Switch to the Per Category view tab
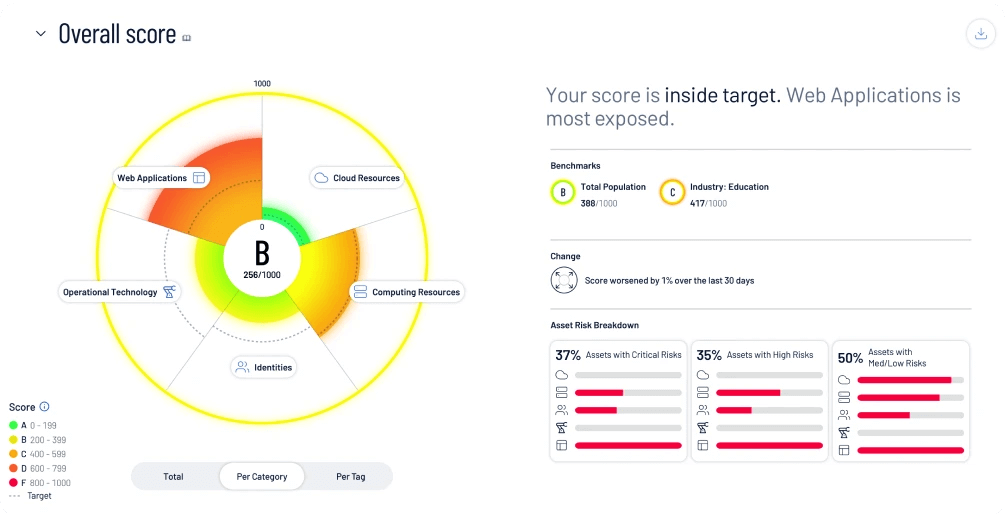This screenshot has width=1005, height=514. point(262,476)
